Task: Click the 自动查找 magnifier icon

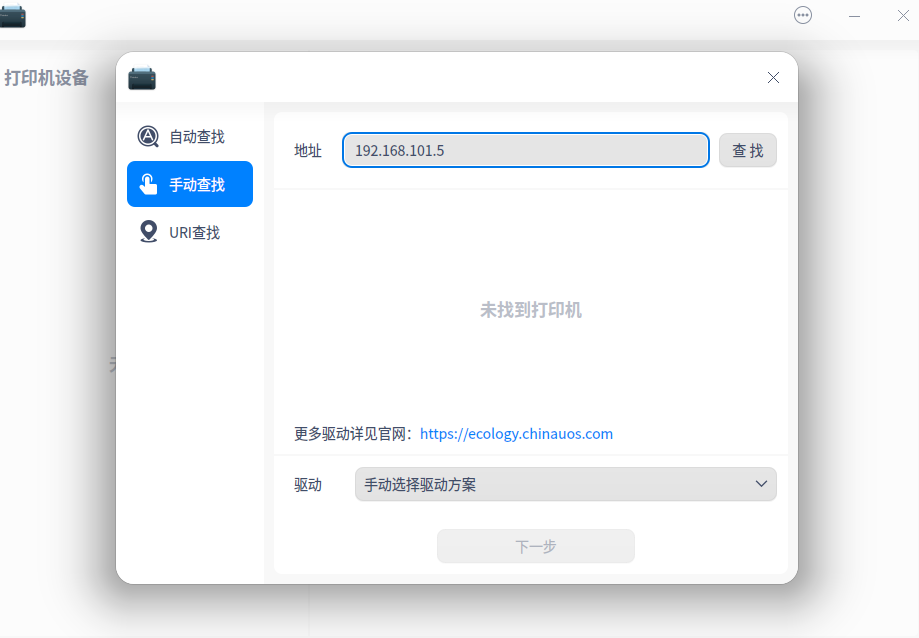Action: point(148,137)
